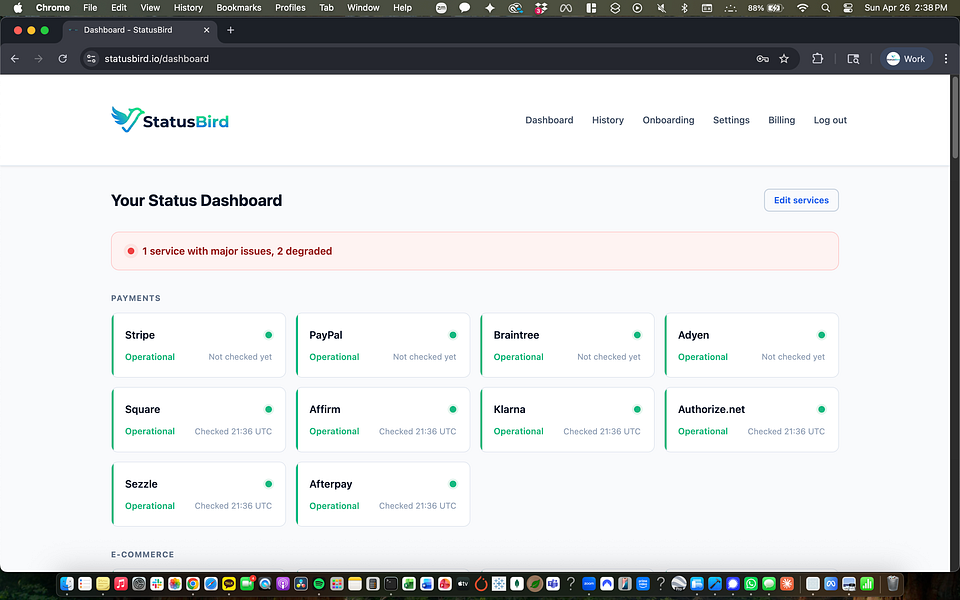Click the muted sound icon in the menu bar
The image size is (960, 600).
pyautogui.click(x=661, y=8)
